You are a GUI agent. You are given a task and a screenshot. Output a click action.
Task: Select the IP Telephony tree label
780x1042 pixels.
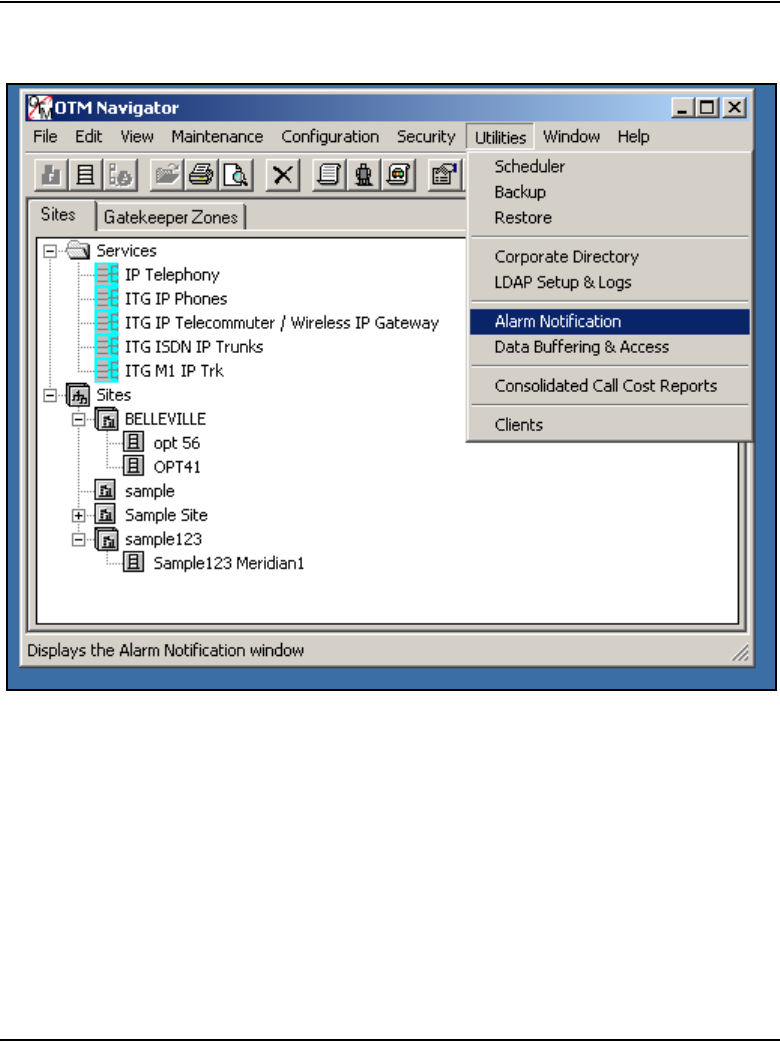[x=172, y=274]
